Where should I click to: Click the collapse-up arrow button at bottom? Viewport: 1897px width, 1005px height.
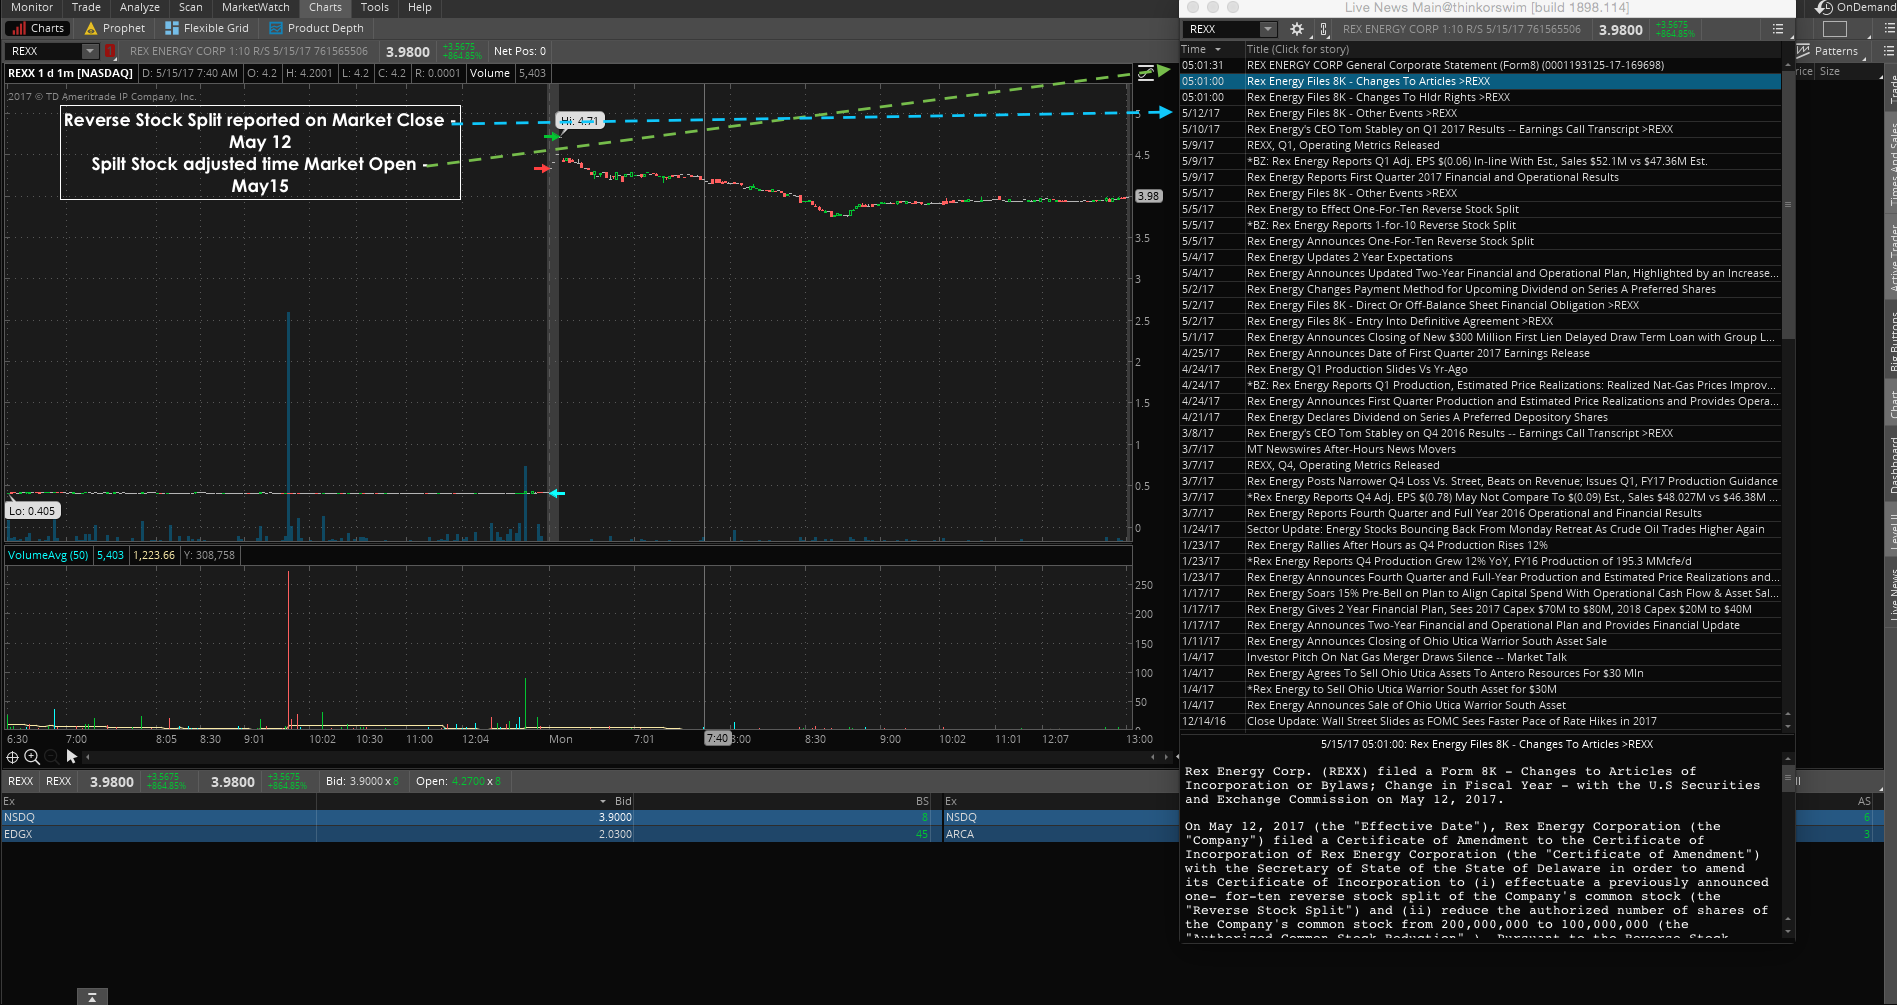92,996
